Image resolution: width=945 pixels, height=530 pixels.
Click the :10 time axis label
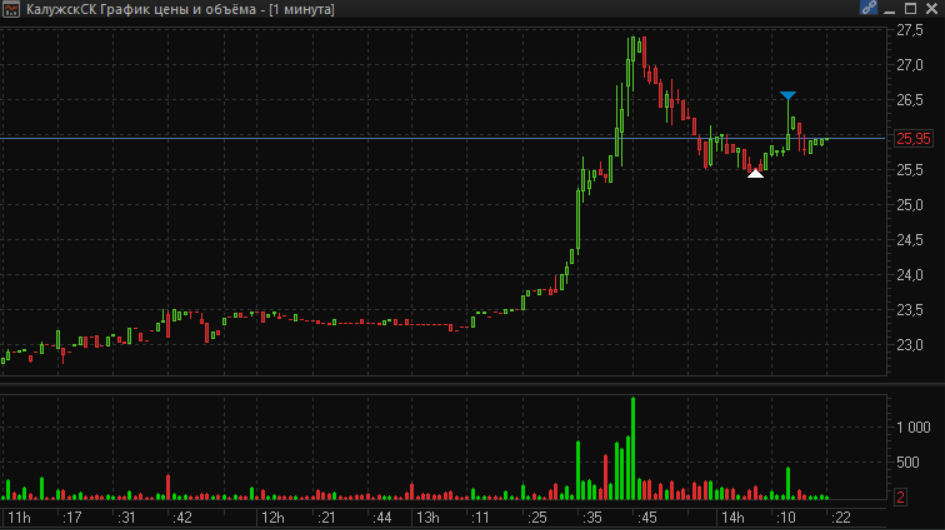pos(785,517)
